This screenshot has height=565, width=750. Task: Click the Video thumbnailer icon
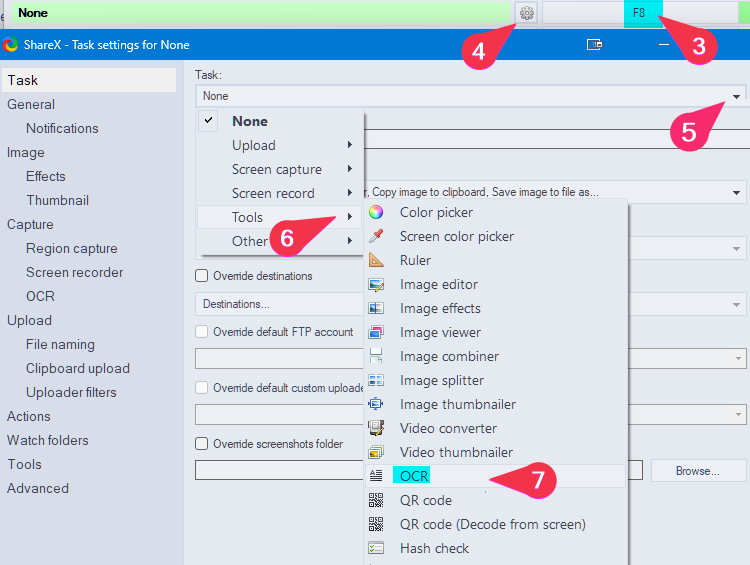click(x=376, y=452)
